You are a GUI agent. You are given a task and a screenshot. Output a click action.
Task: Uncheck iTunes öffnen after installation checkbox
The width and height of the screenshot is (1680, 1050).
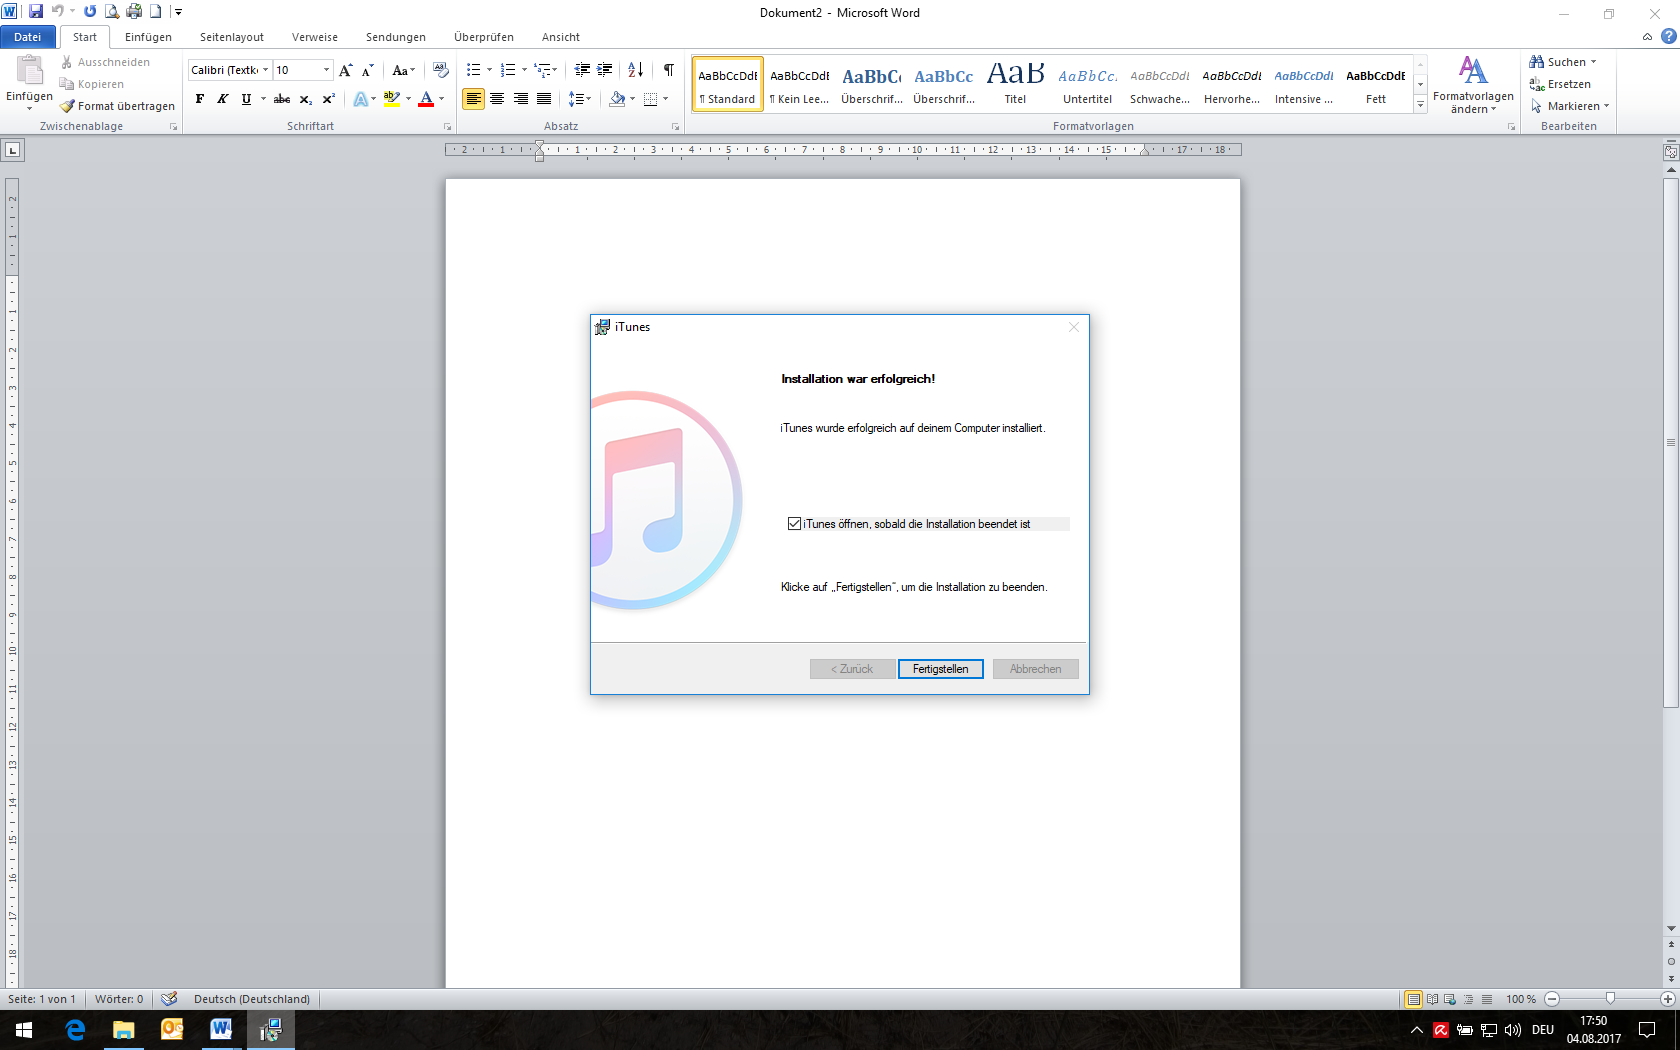coord(795,524)
